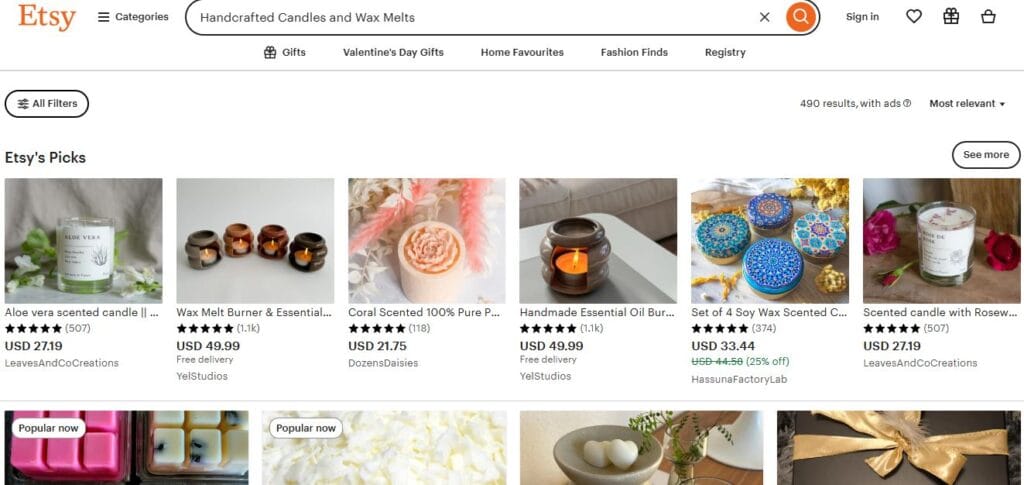Open the Aloe vera scented candle thumbnail
Viewport: 1024px width, 485px height.
click(x=83, y=240)
